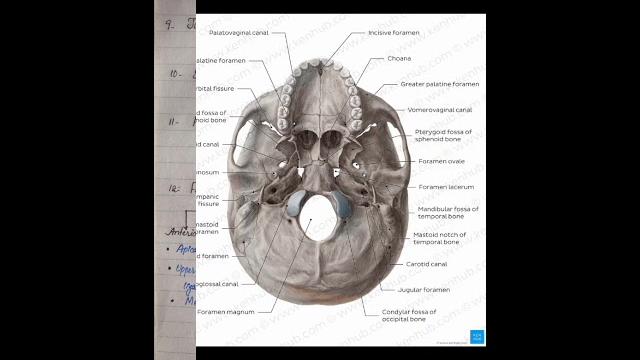Click the 'Jugular foramen' label
The width and height of the screenshot is (640, 360).
424,290
